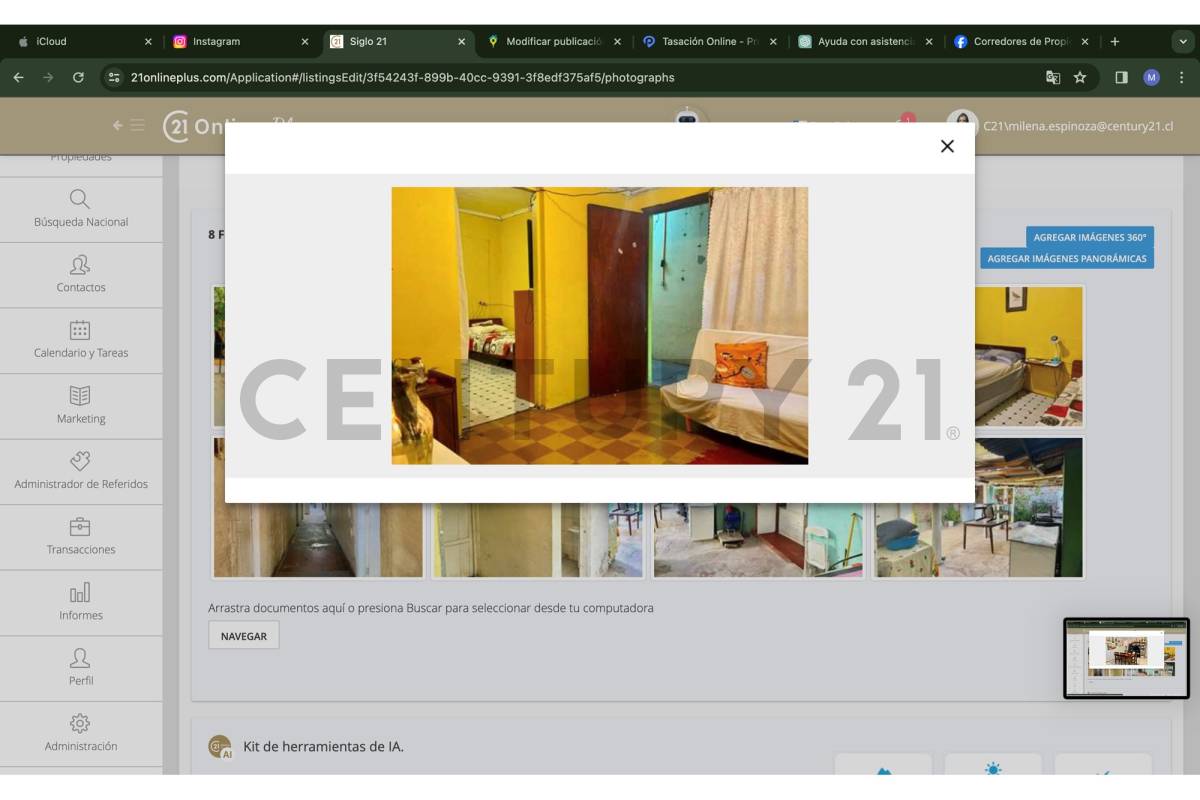Click the floating screenshot preview thumbnail
The width and height of the screenshot is (1200, 800).
1126,658
